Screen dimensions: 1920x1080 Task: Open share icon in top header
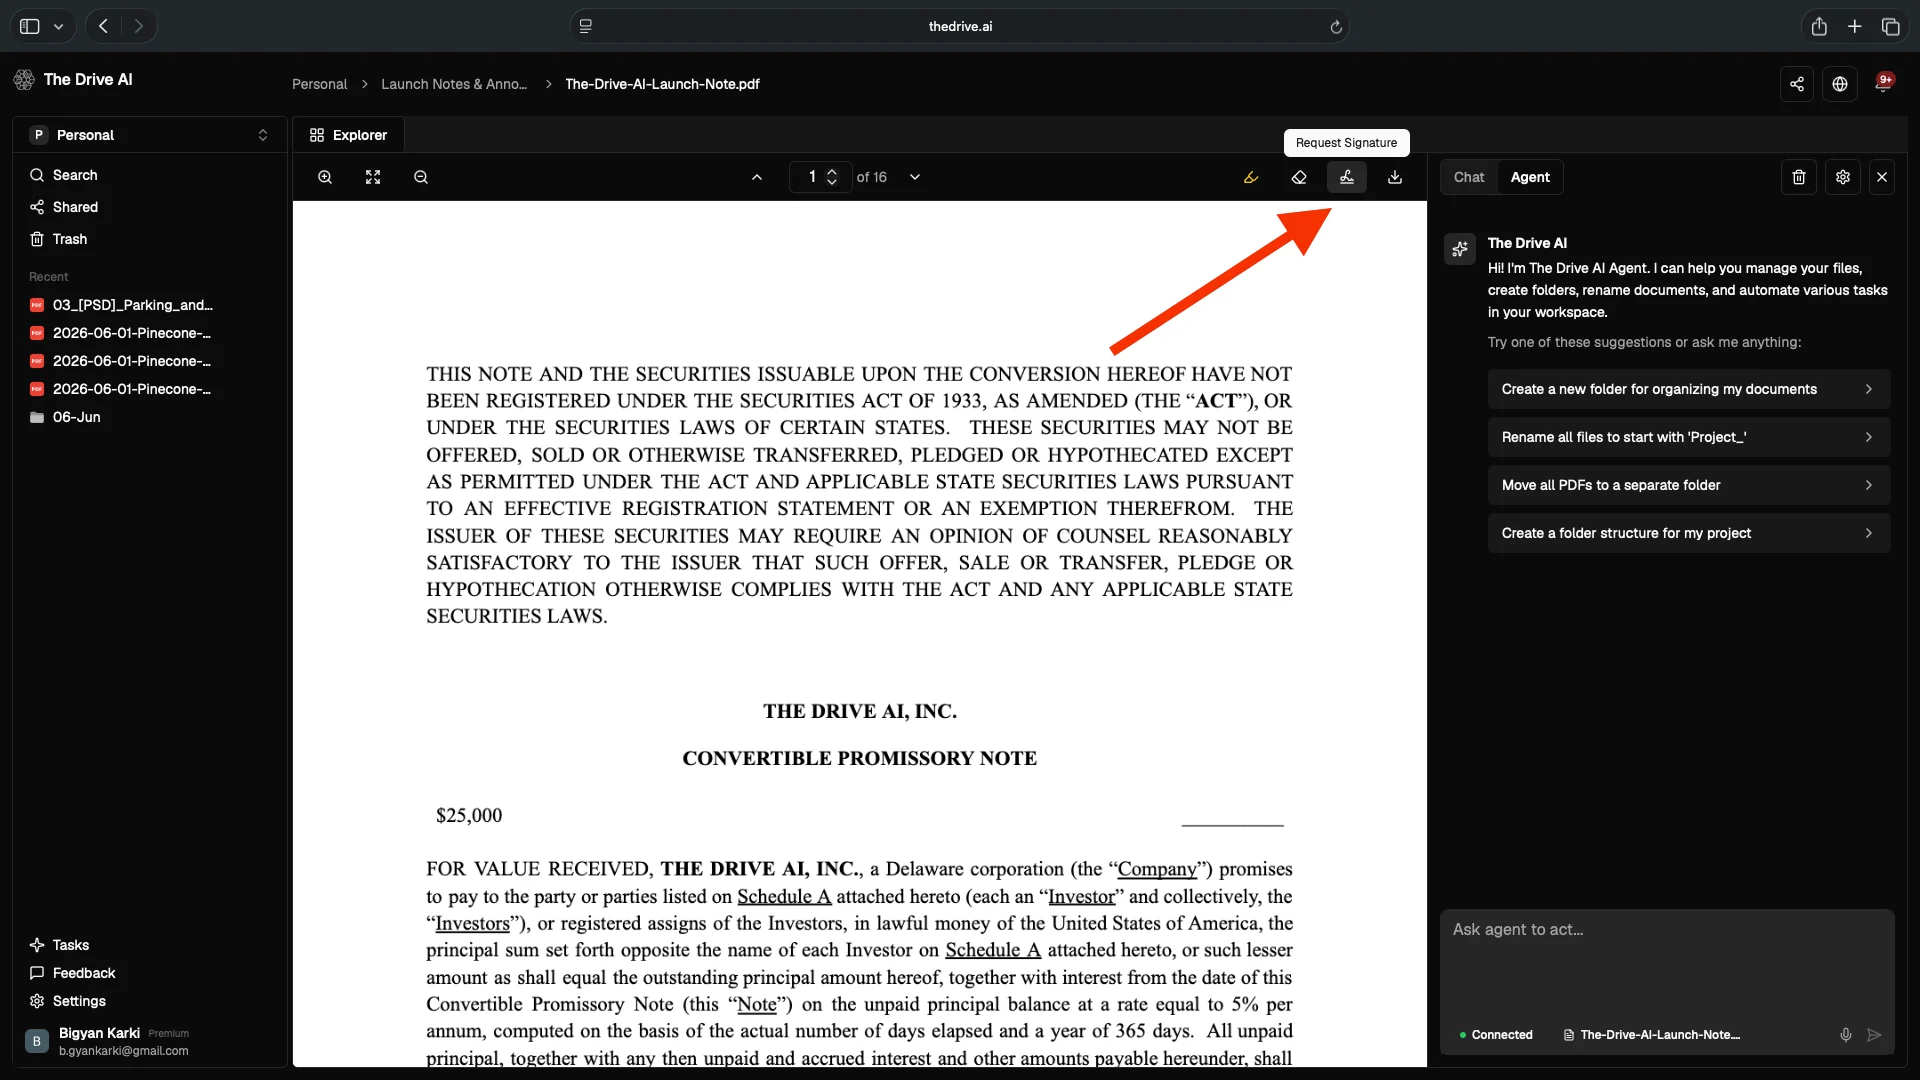tap(1797, 84)
